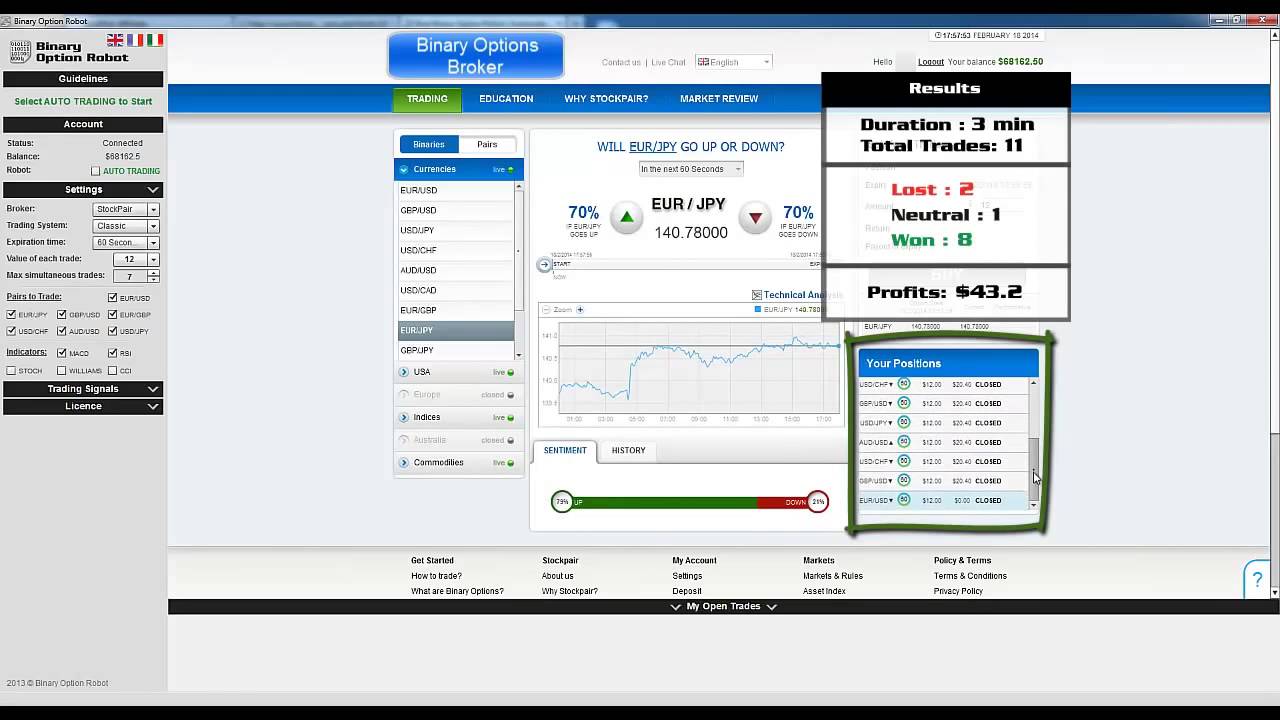
Task: Open the EDUCATION navigation tab
Action: click(x=506, y=99)
